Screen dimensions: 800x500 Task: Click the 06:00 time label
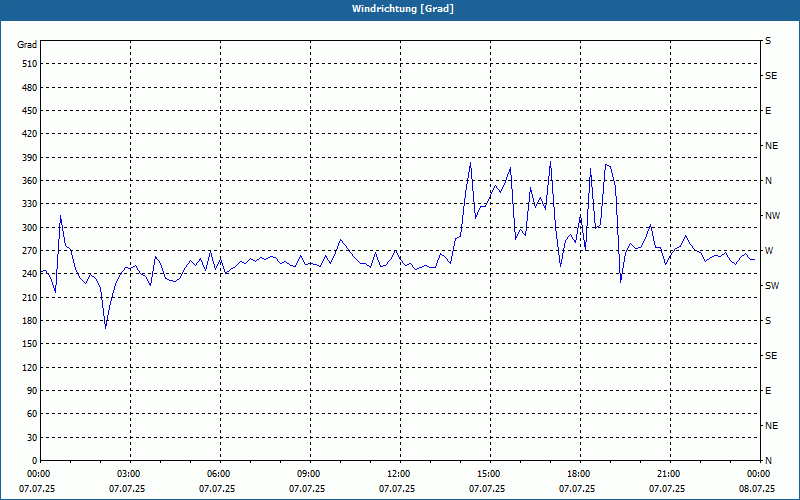tap(219, 474)
